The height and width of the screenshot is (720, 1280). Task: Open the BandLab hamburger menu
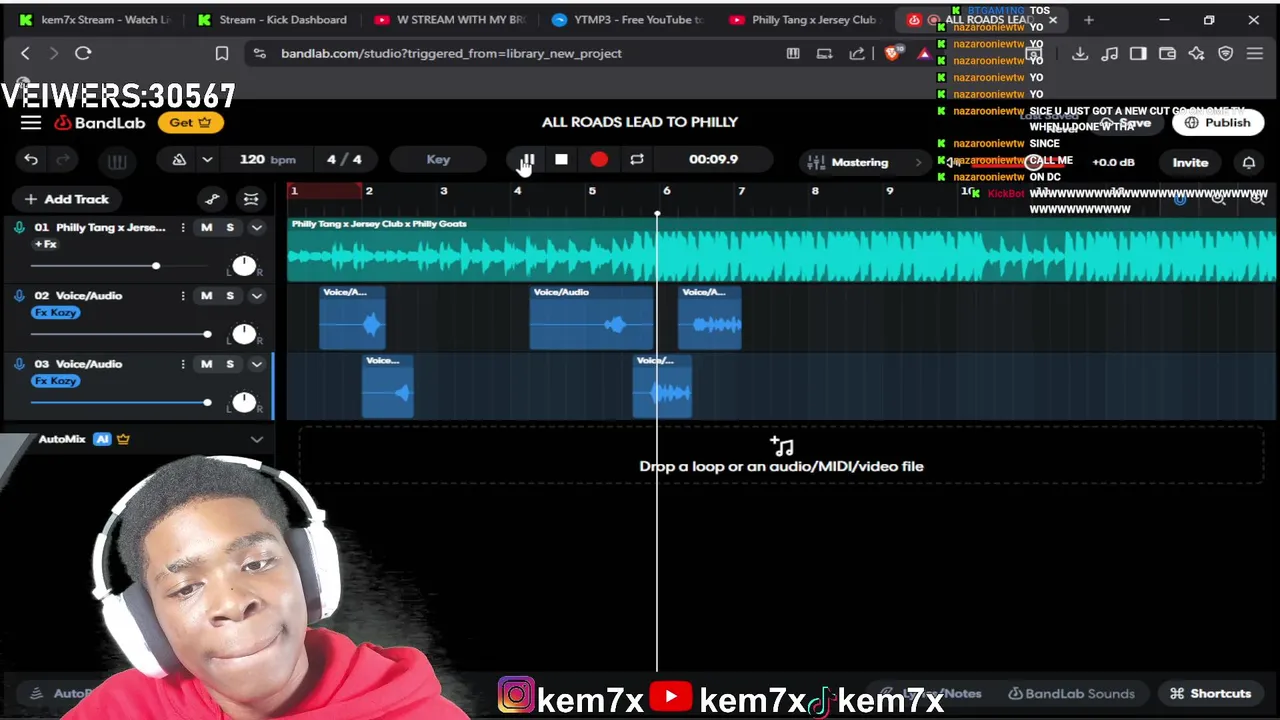(31, 122)
